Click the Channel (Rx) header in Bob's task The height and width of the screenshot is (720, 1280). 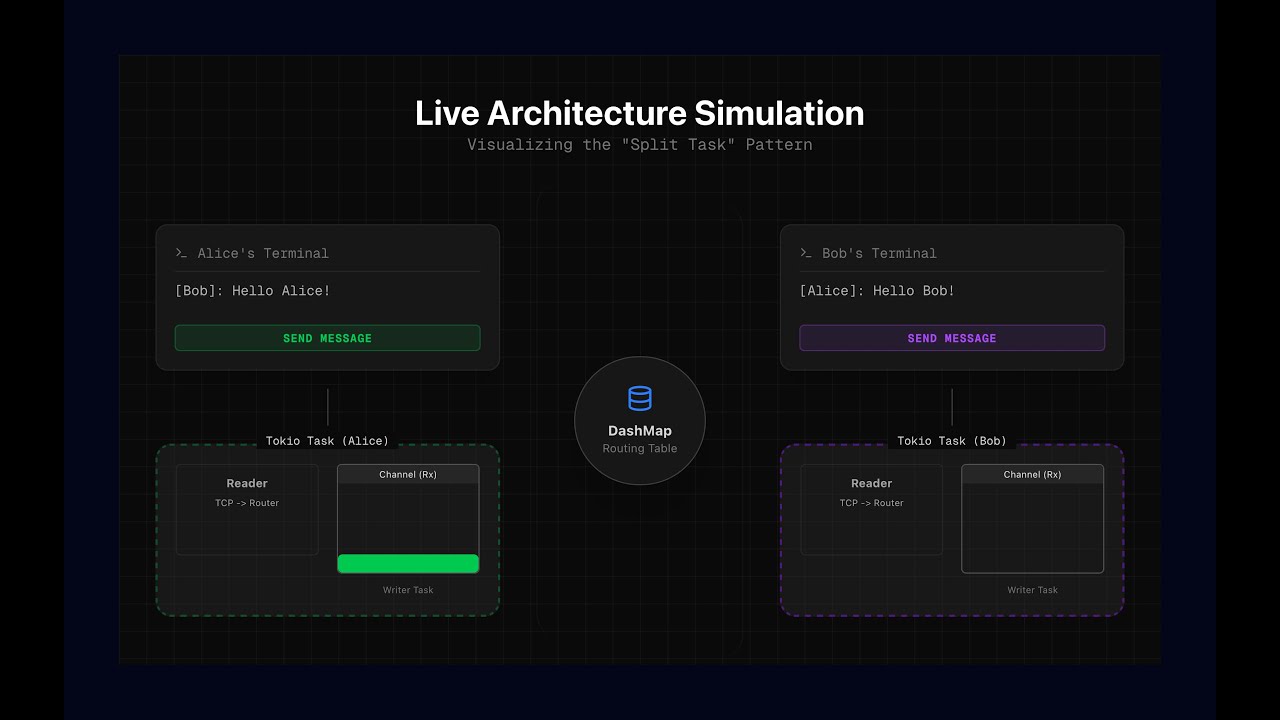[1033, 474]
